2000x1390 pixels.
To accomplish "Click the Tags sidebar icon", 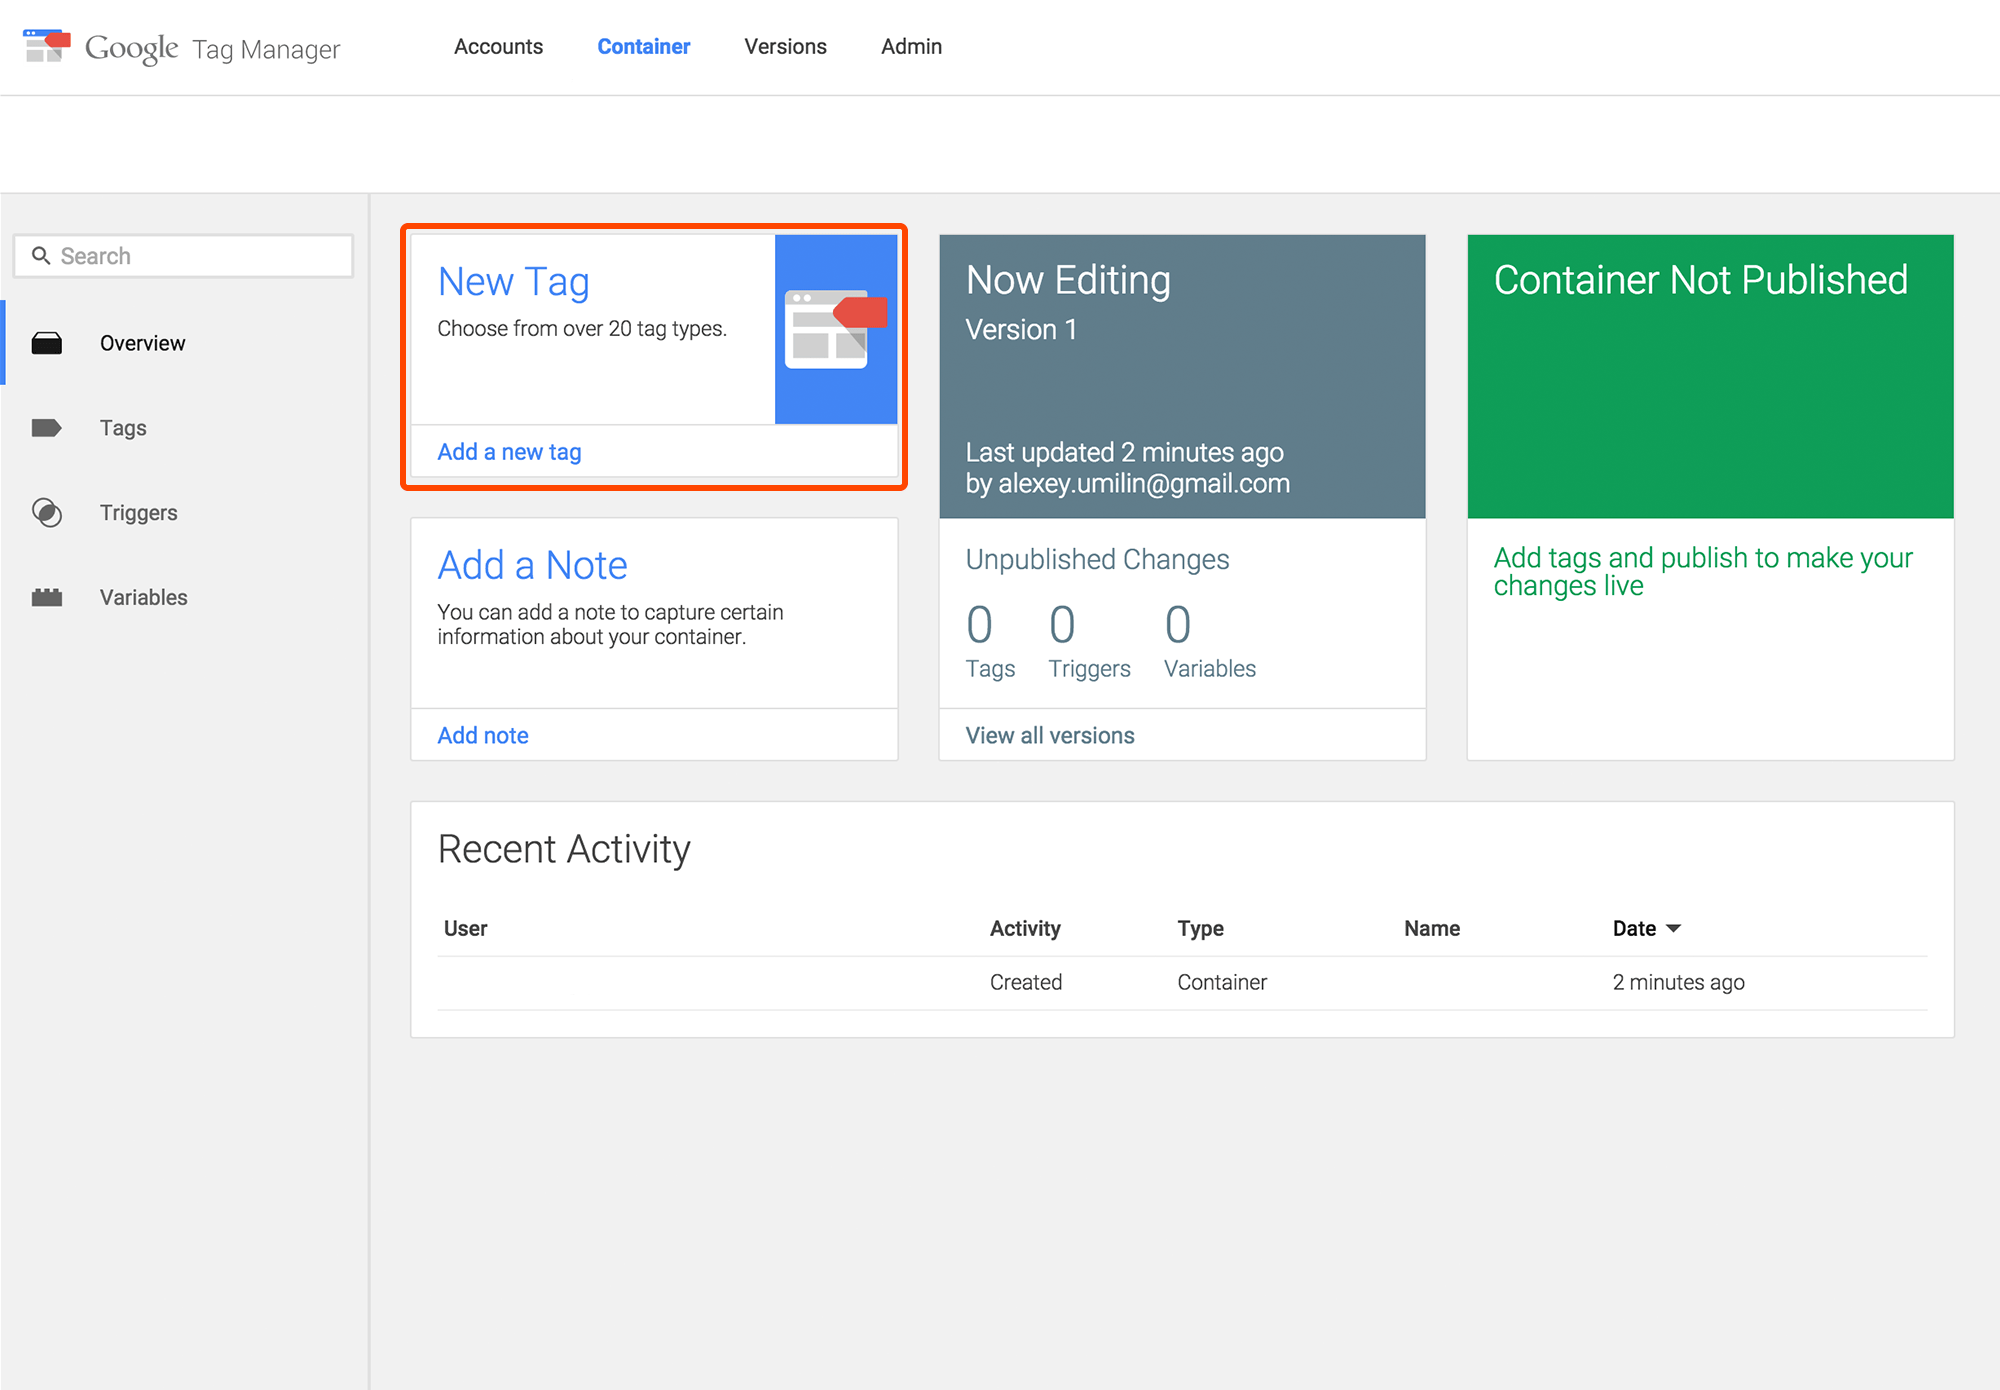I will tap(46, 428).
